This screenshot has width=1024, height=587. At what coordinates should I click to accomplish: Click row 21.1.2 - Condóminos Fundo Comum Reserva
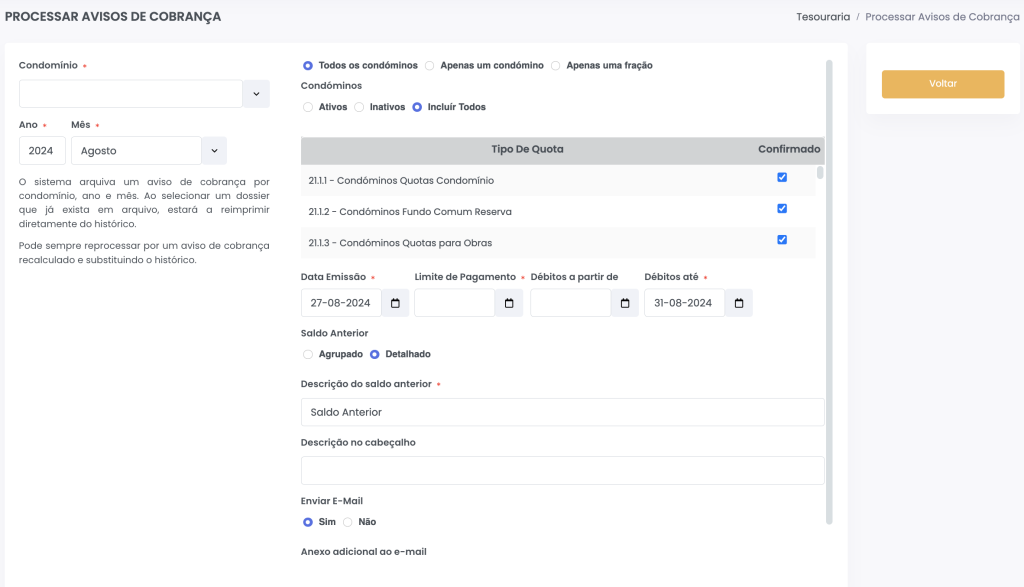coord(558,212)
